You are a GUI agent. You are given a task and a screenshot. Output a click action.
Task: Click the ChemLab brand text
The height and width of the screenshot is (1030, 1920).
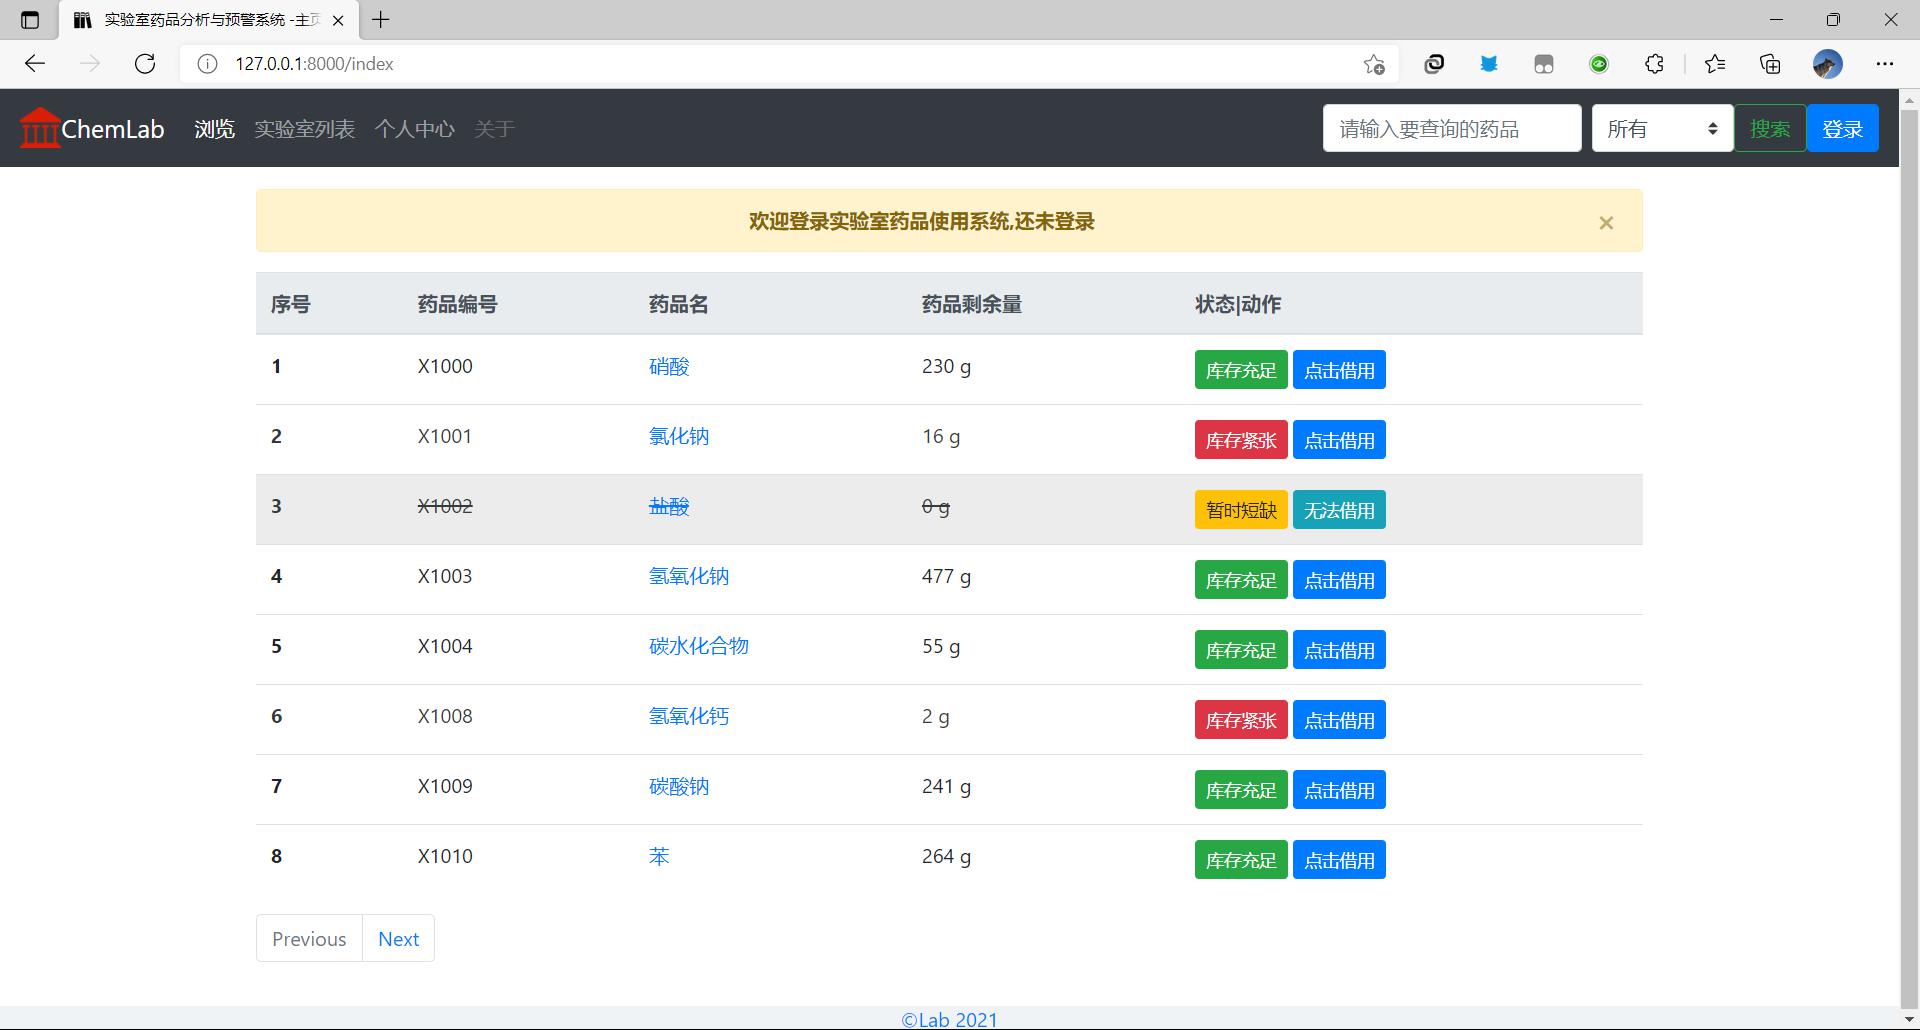point(113,129)
